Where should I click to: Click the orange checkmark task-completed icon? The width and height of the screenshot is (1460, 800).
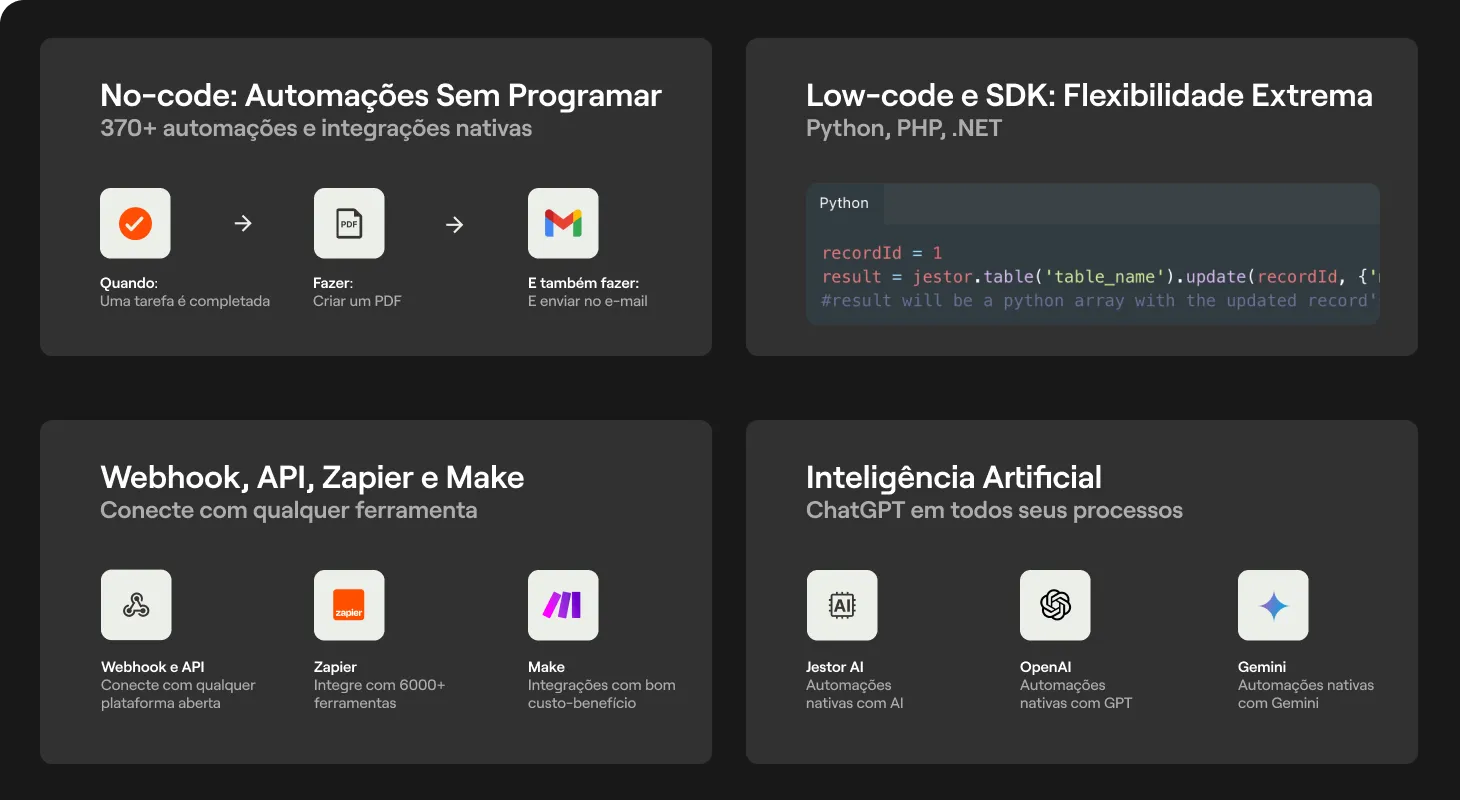135,223
